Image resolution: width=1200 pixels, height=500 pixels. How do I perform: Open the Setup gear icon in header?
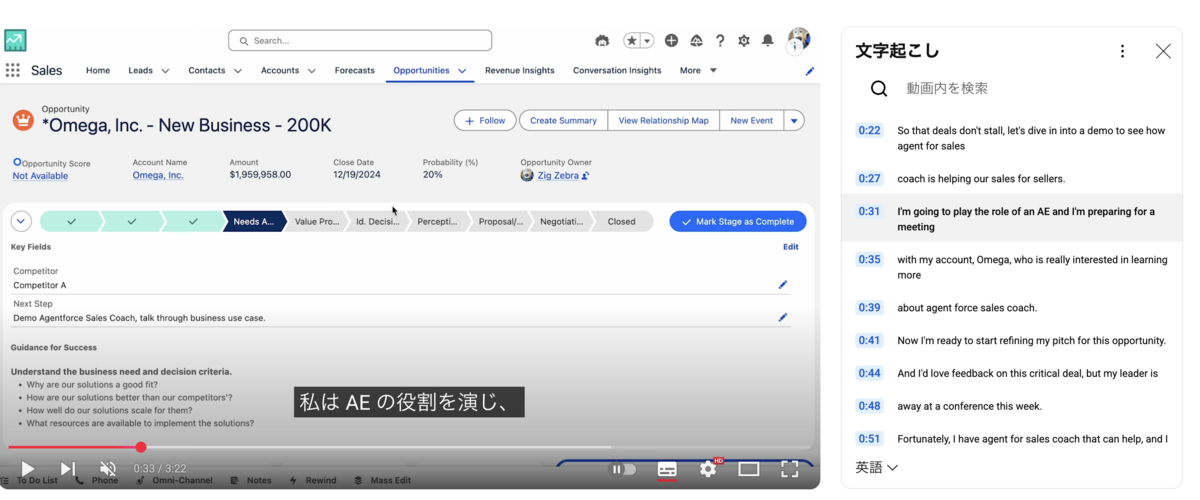744,41
